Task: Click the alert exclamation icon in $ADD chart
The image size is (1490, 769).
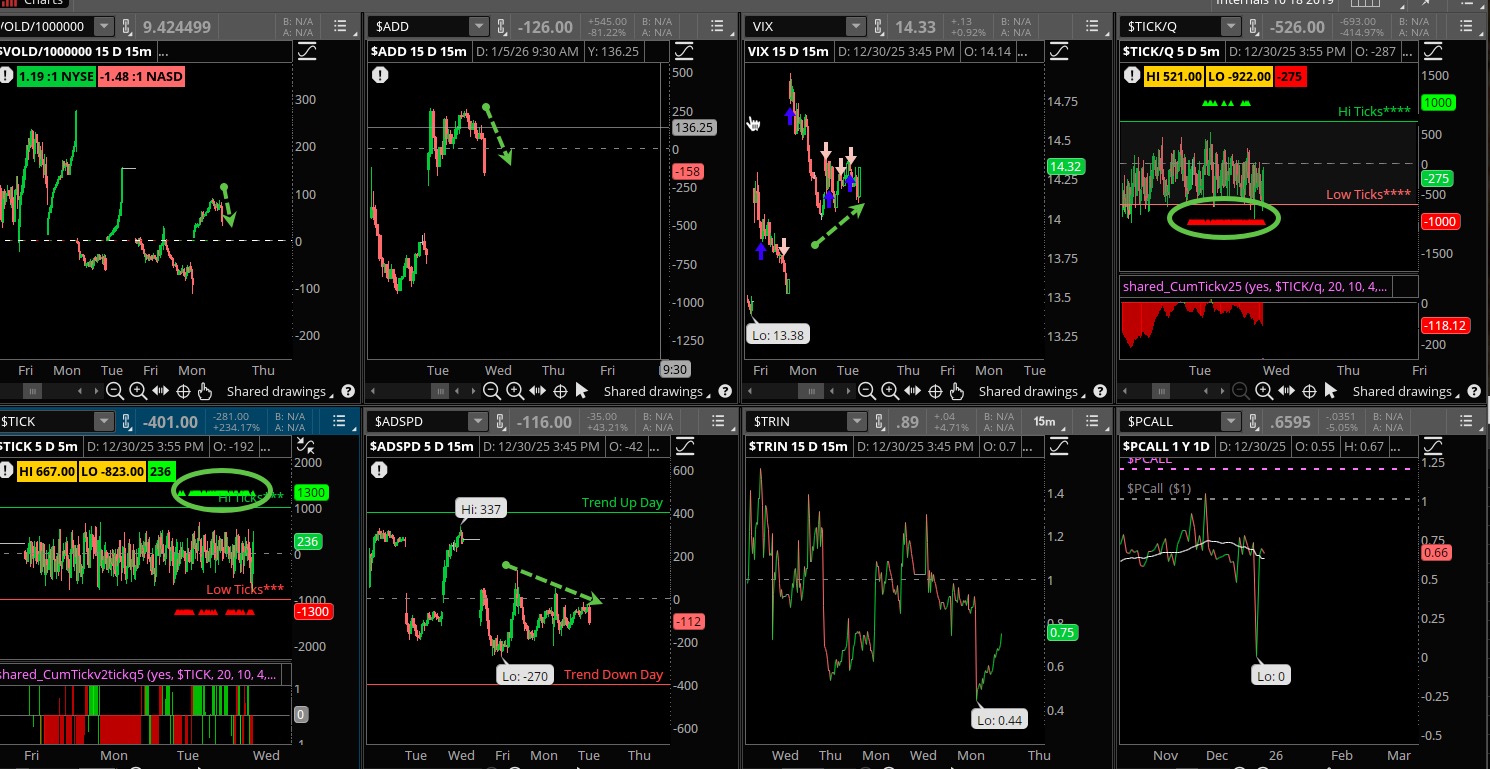Action: click(x=381, y=75)
